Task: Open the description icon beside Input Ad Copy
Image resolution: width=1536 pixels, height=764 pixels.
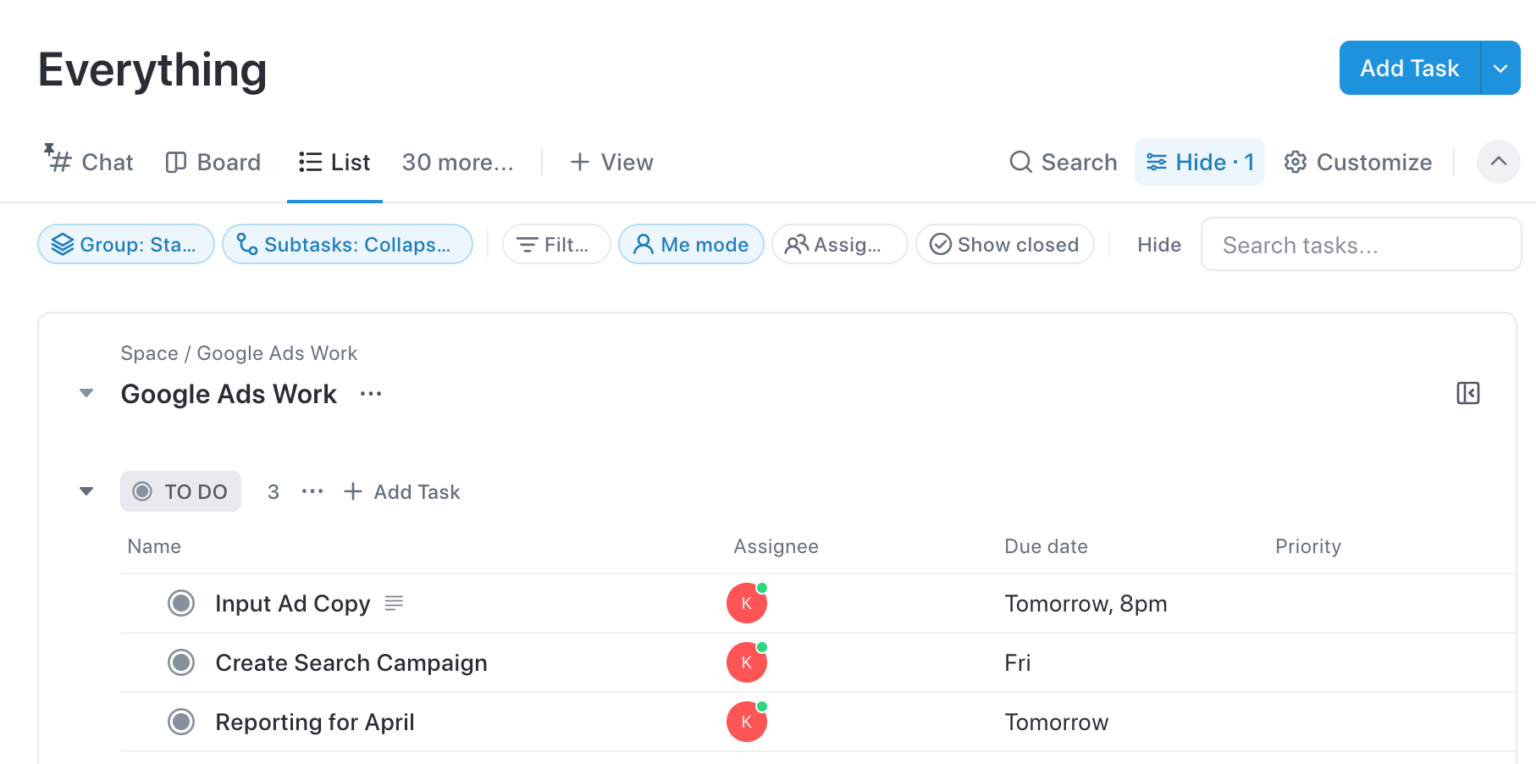Action: click(x=394, y=603)
